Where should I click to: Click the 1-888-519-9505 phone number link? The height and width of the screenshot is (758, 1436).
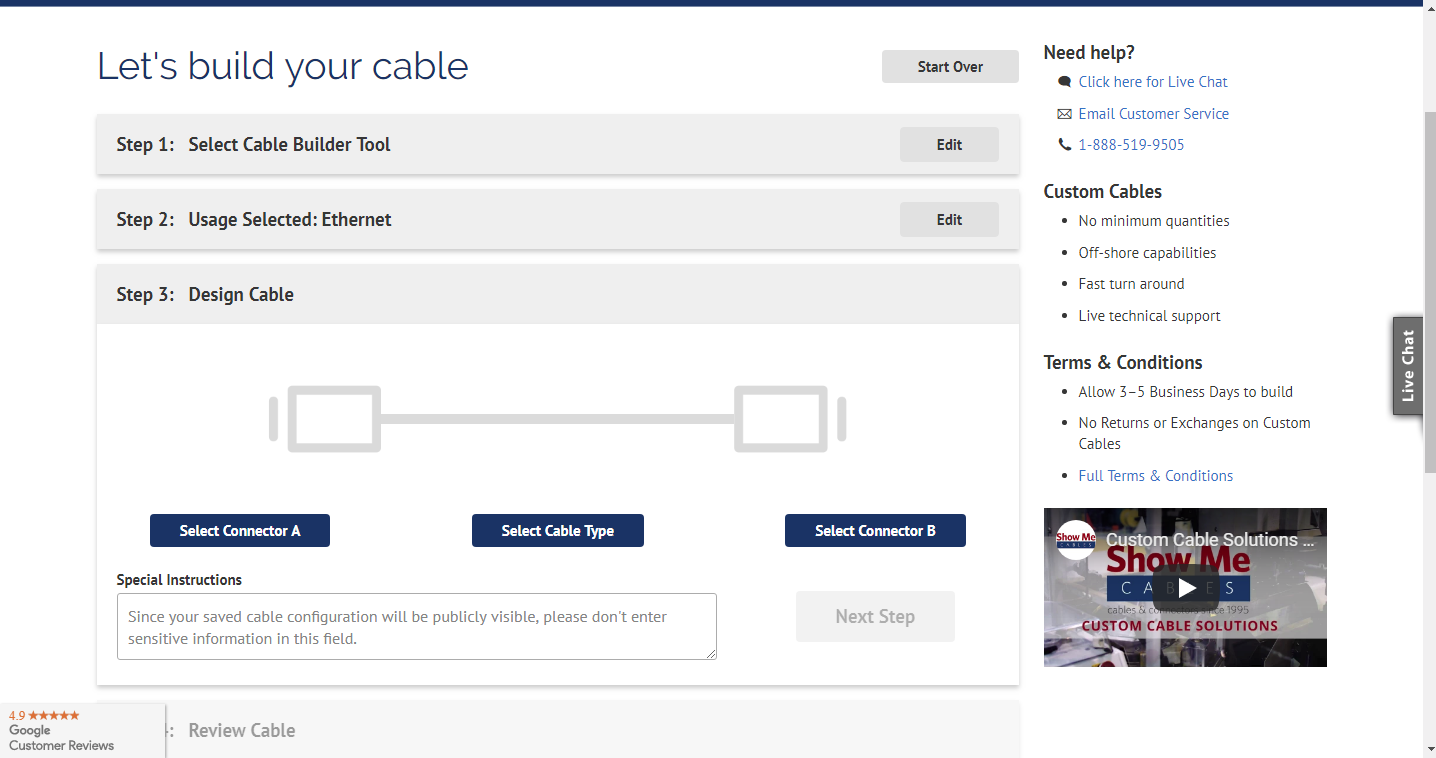[1131, 145]
